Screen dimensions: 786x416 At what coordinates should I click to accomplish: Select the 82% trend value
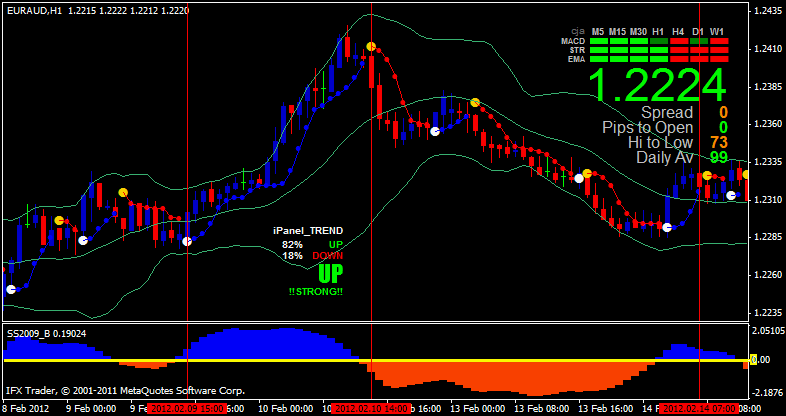click(292, 245)
